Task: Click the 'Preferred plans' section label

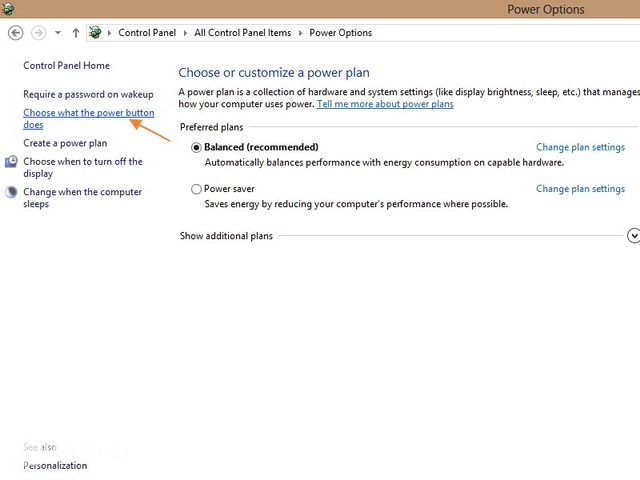Action: pos(211,127)
